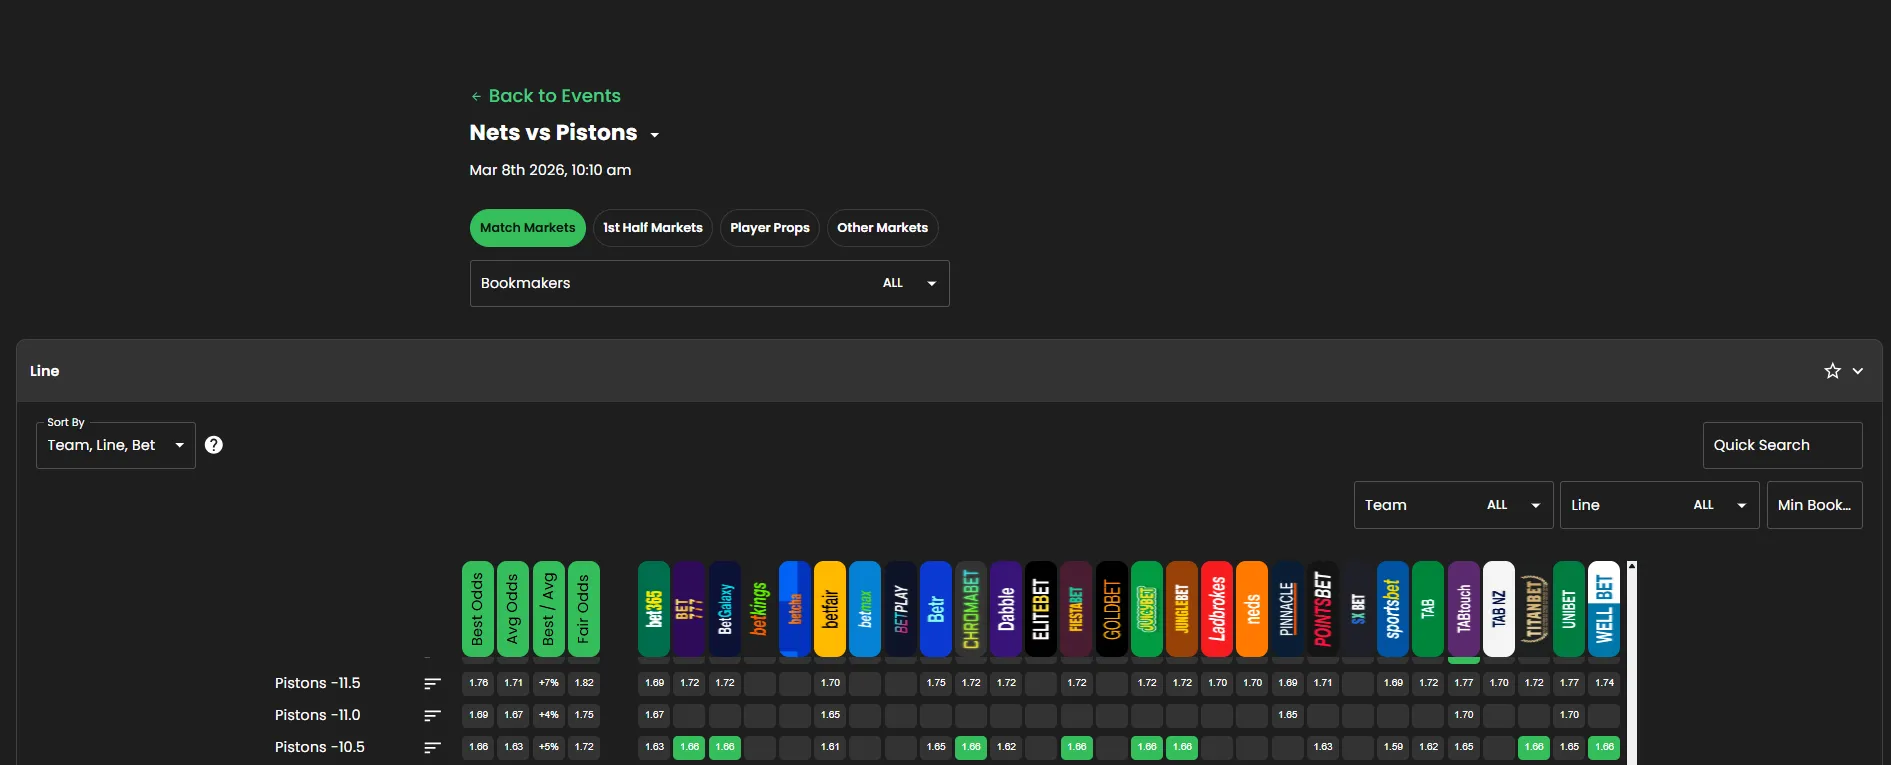Click the Best Odds column header

[x=478, y=609]
